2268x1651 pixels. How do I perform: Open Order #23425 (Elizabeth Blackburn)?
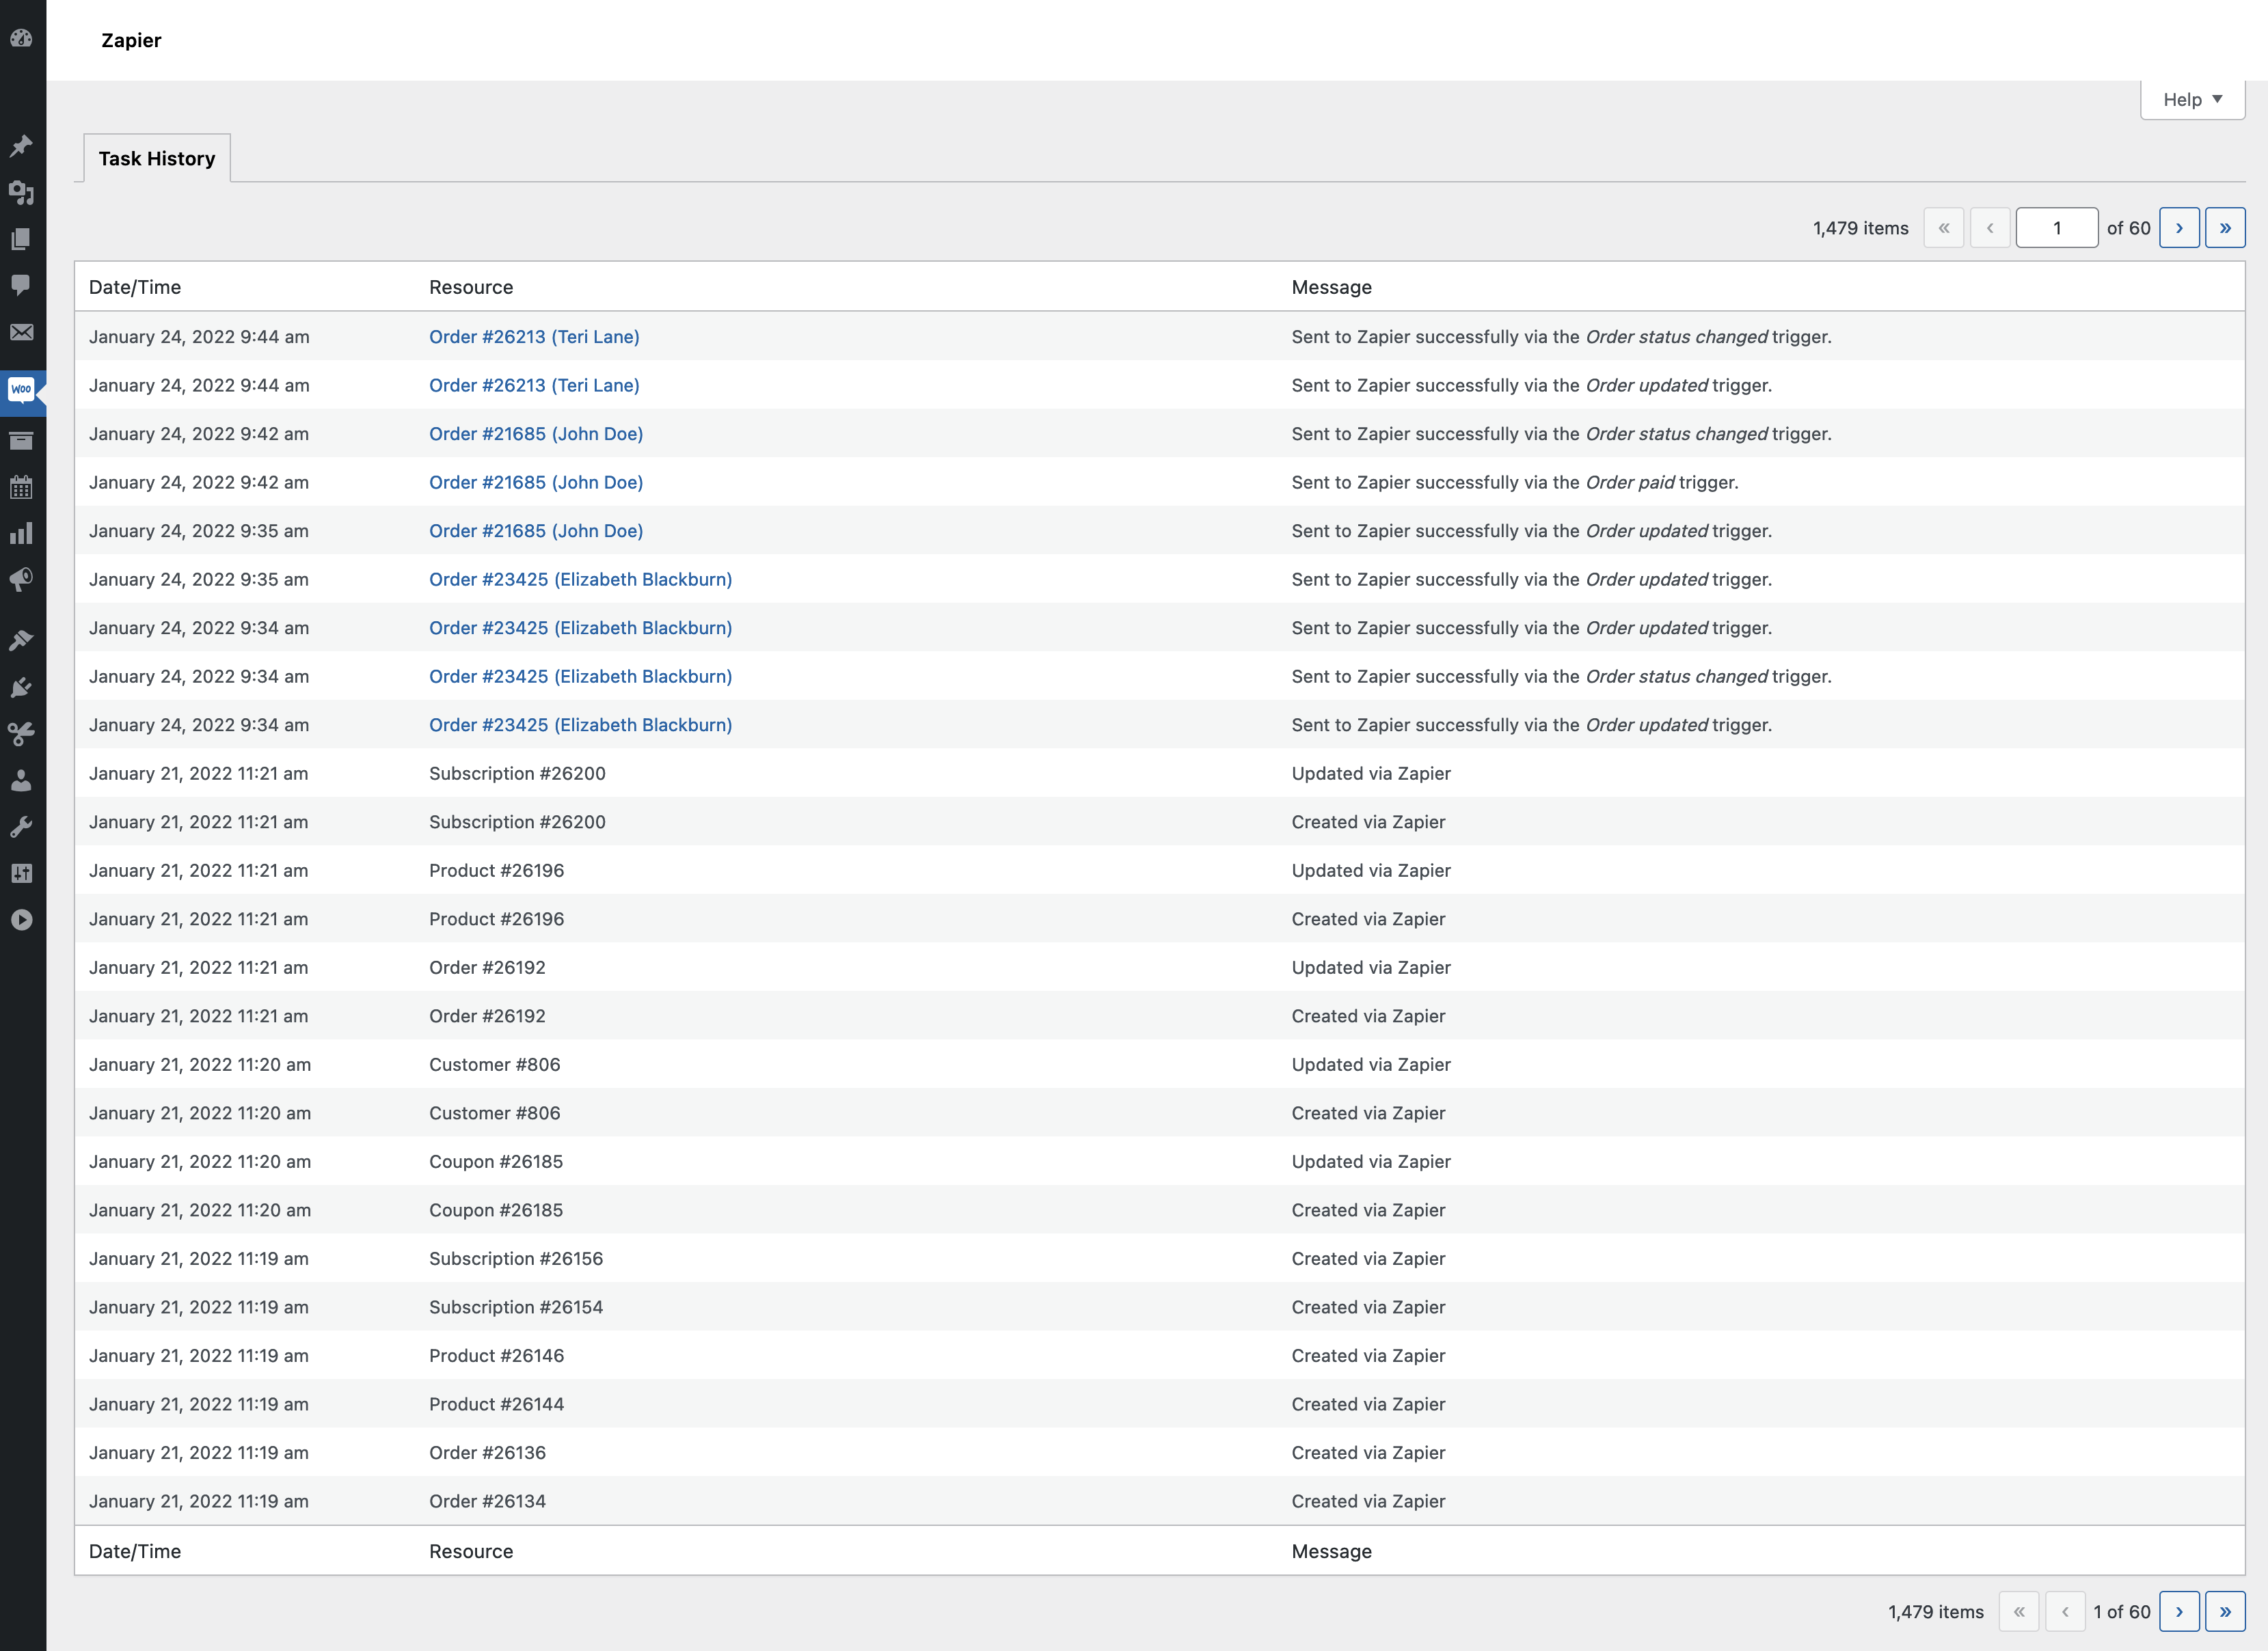tap(580, 579)
